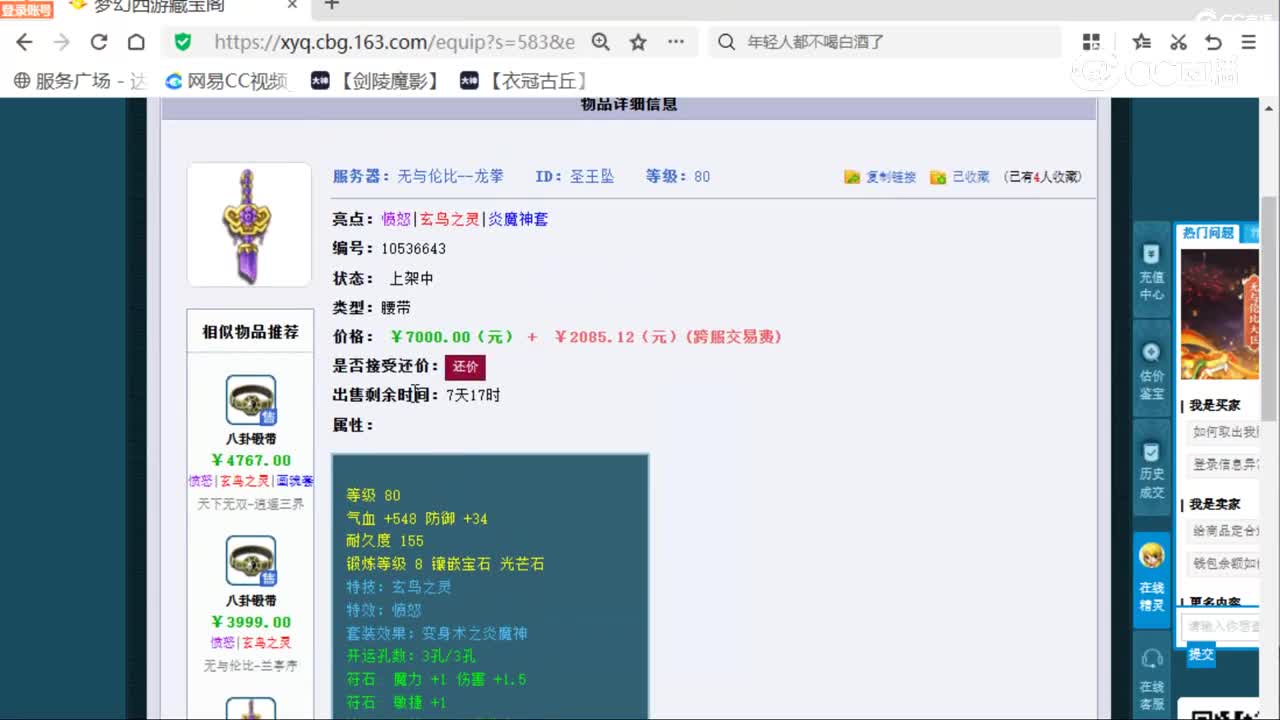Open the browser scissors screenshot tool
Image resolution: width=1280 pixels, height=720 pixels.
point(1178,42)
